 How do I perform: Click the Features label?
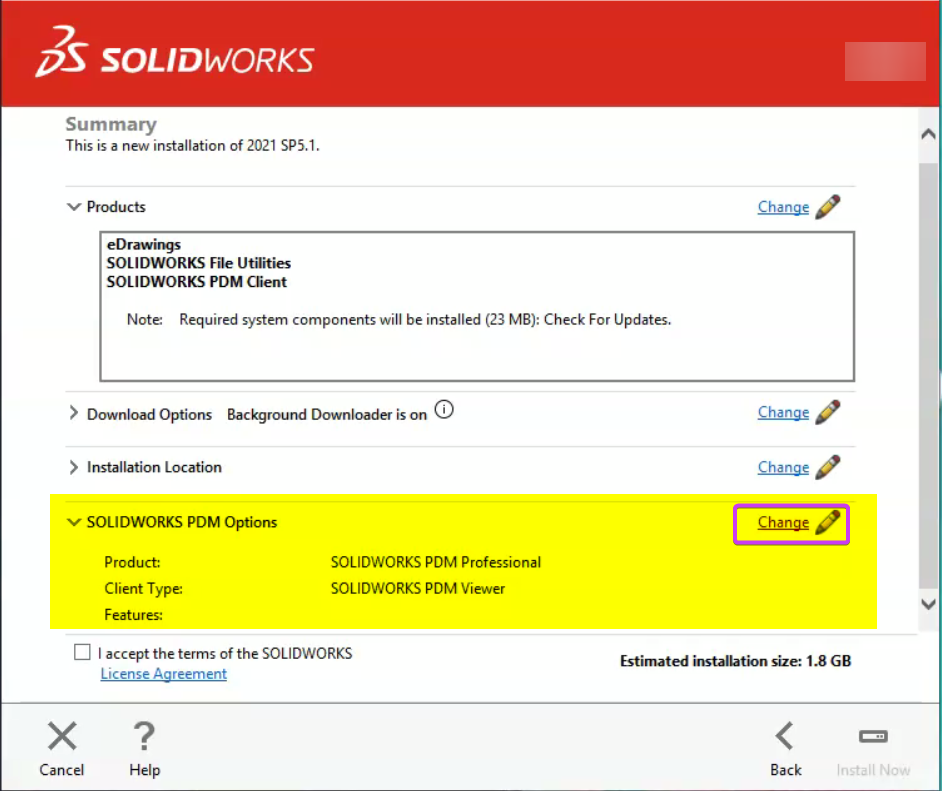coord(133,615)
